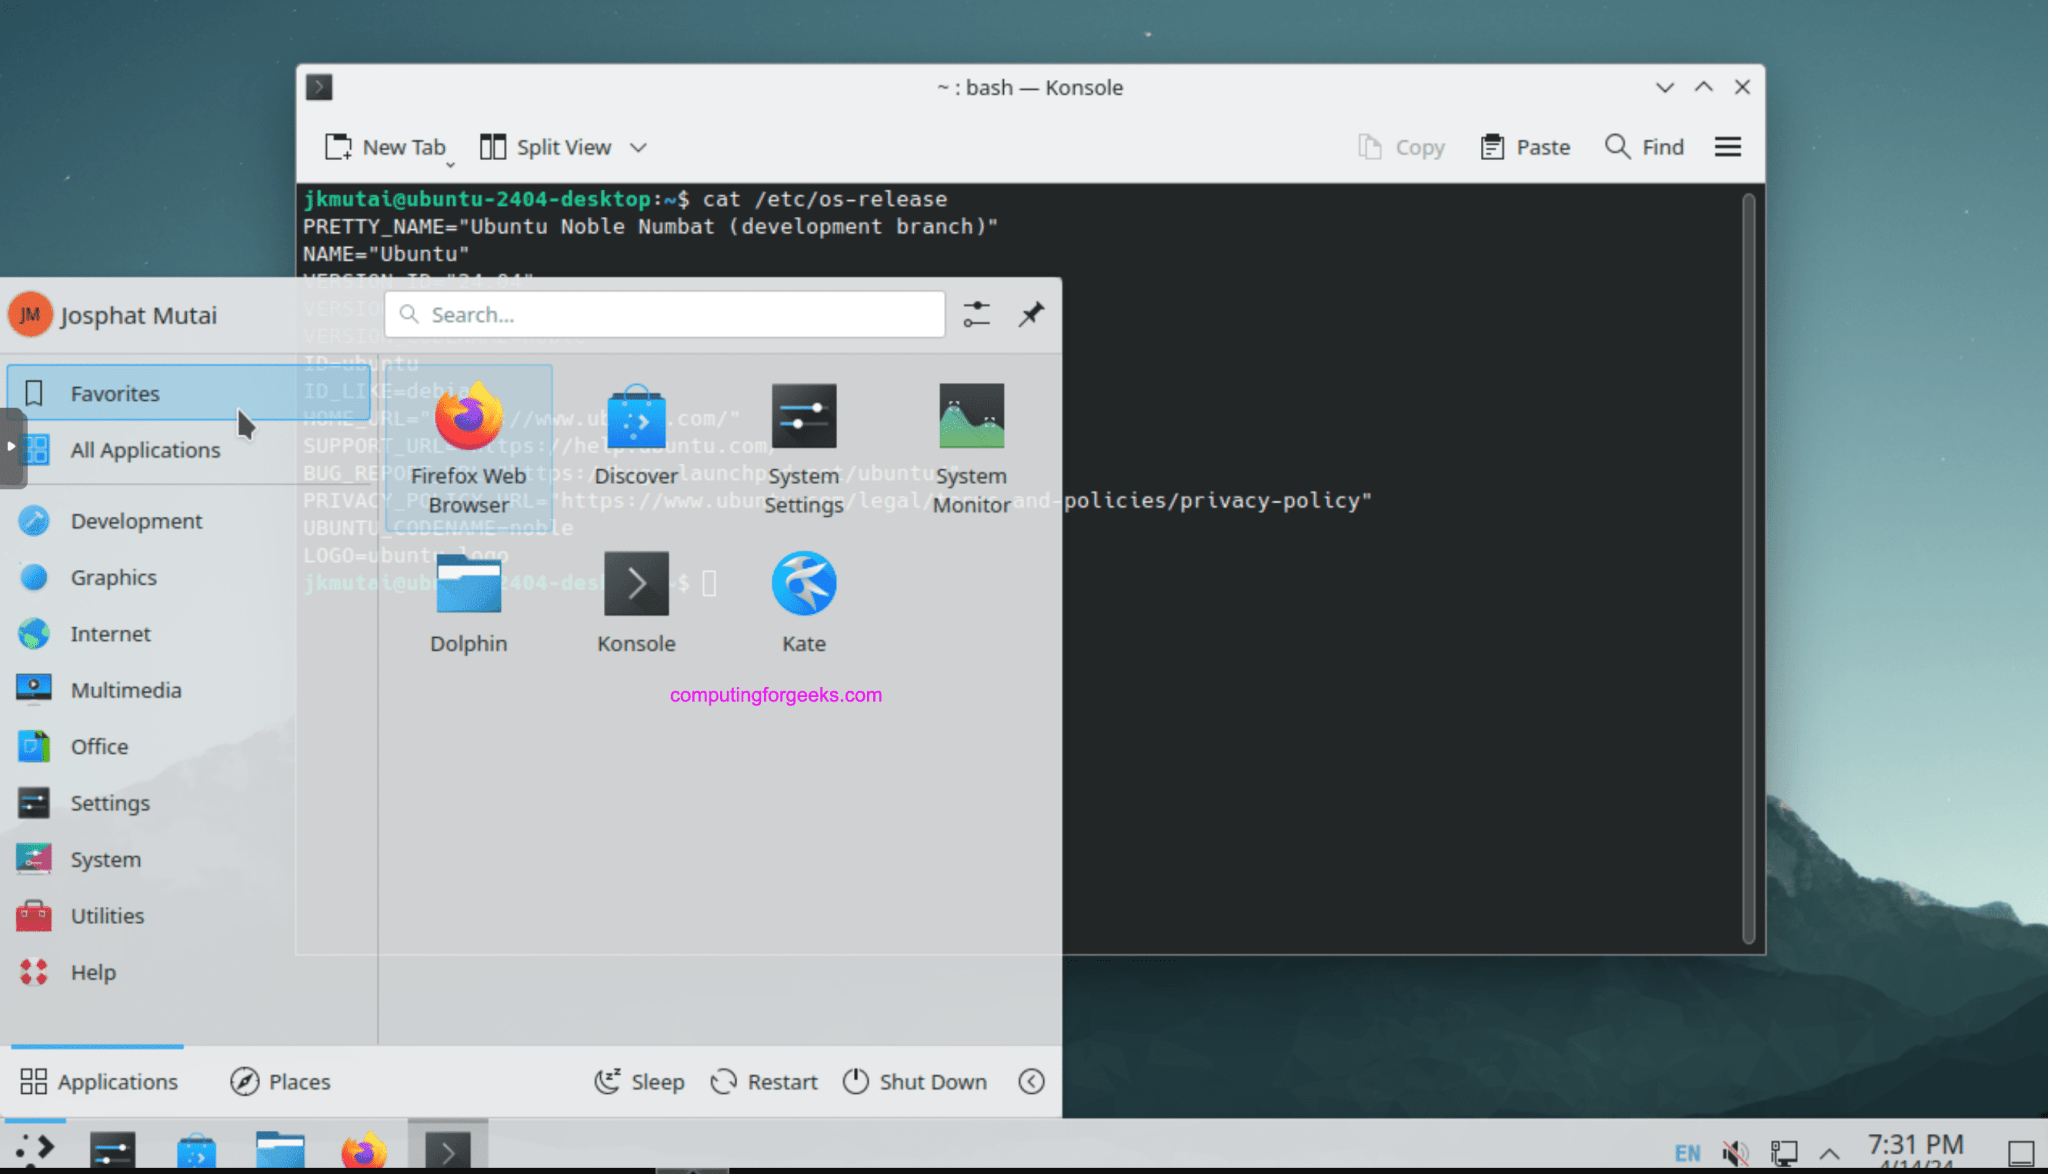Image resolution: width=2048 pixels, height=1174 pixels.
Task: Click in the launcher search field
Action: [x=664, y=314]
